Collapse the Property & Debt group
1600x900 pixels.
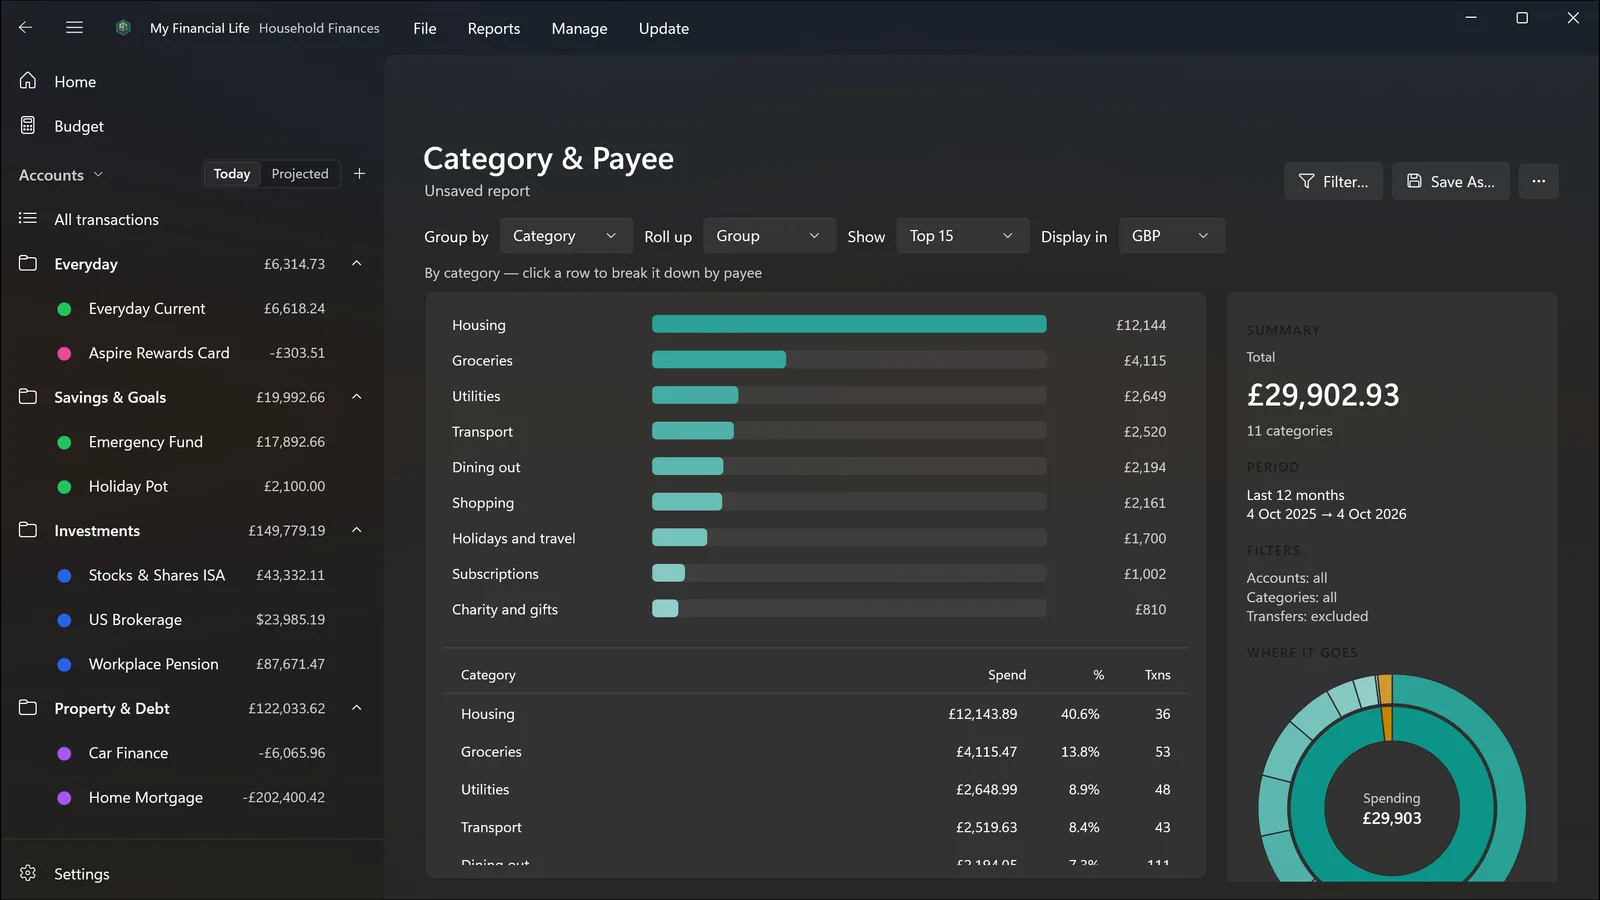[x=357, y=708]
